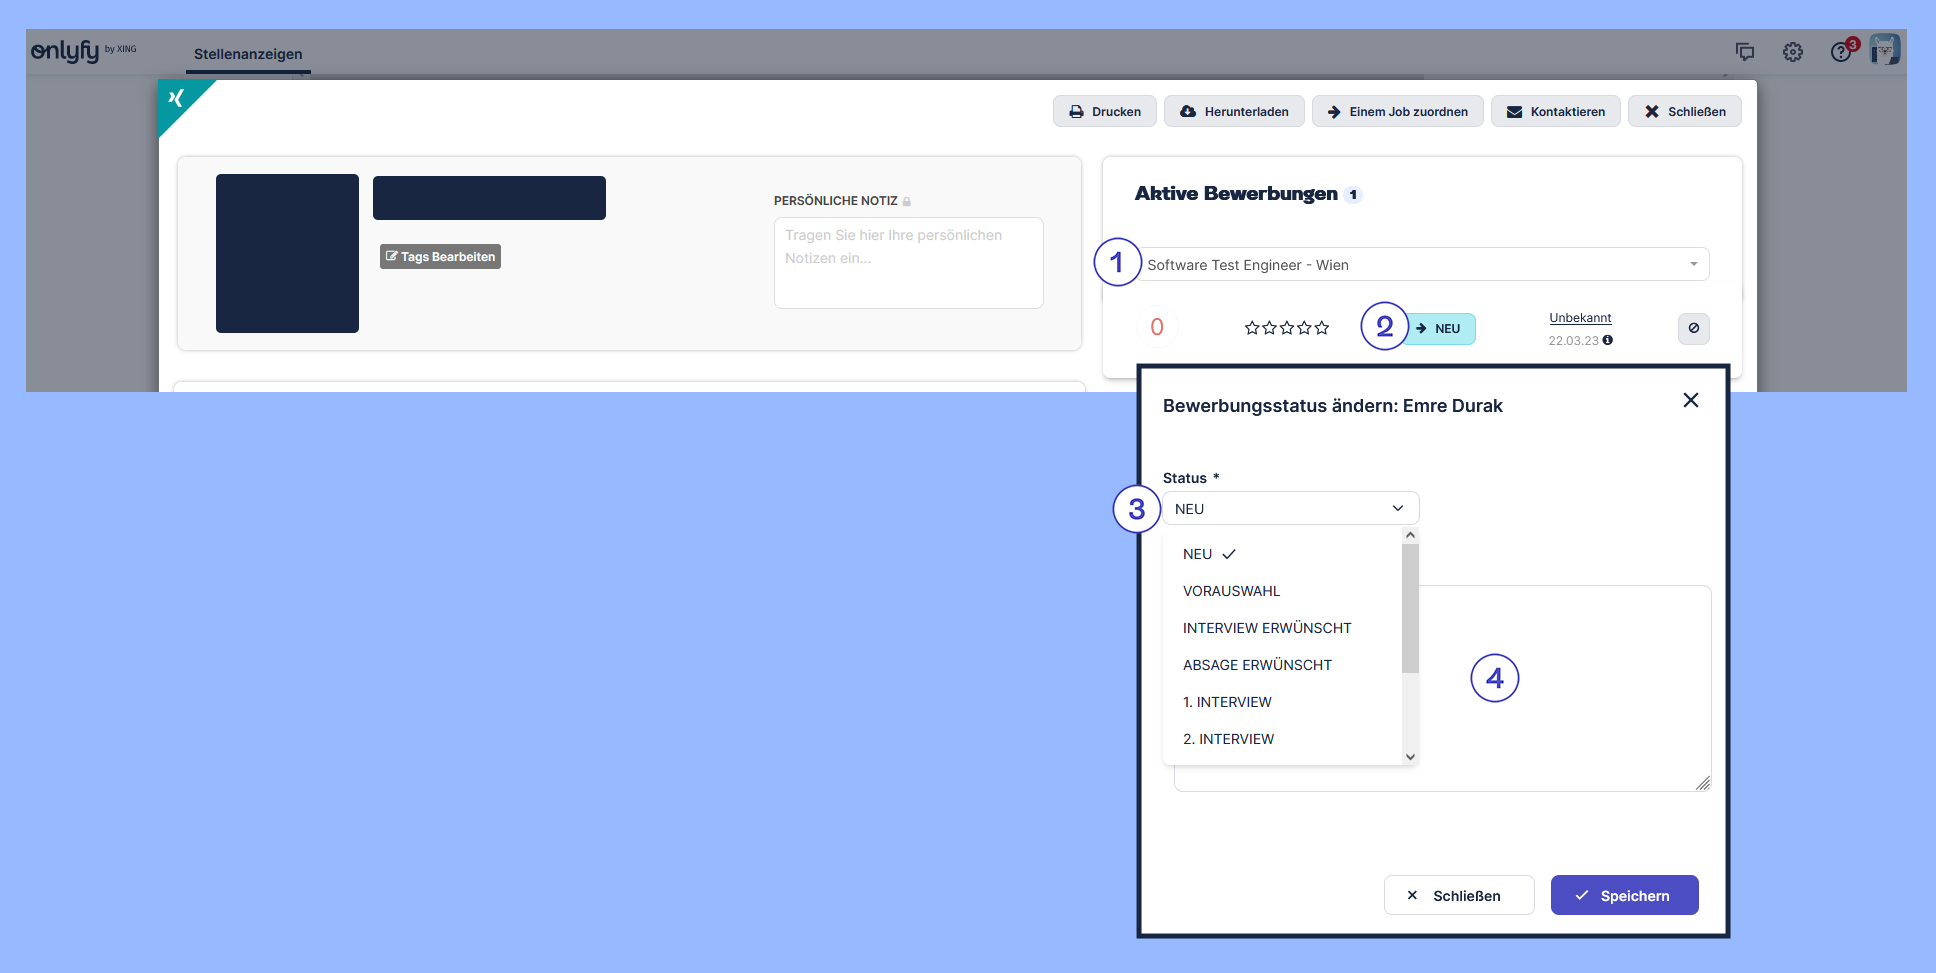Open the settings gear icon
Screen dimensions: 1936x973
[x=1792, y=52]
